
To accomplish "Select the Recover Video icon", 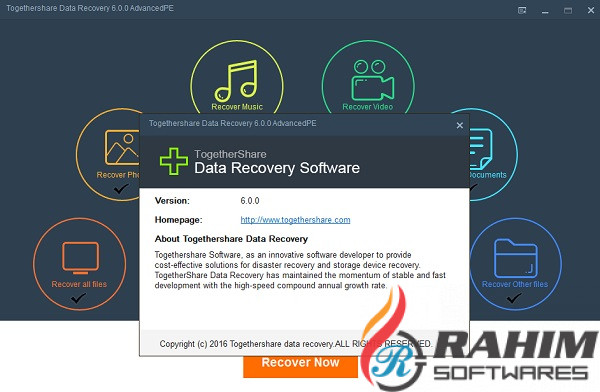I will [x=372, y=80].
